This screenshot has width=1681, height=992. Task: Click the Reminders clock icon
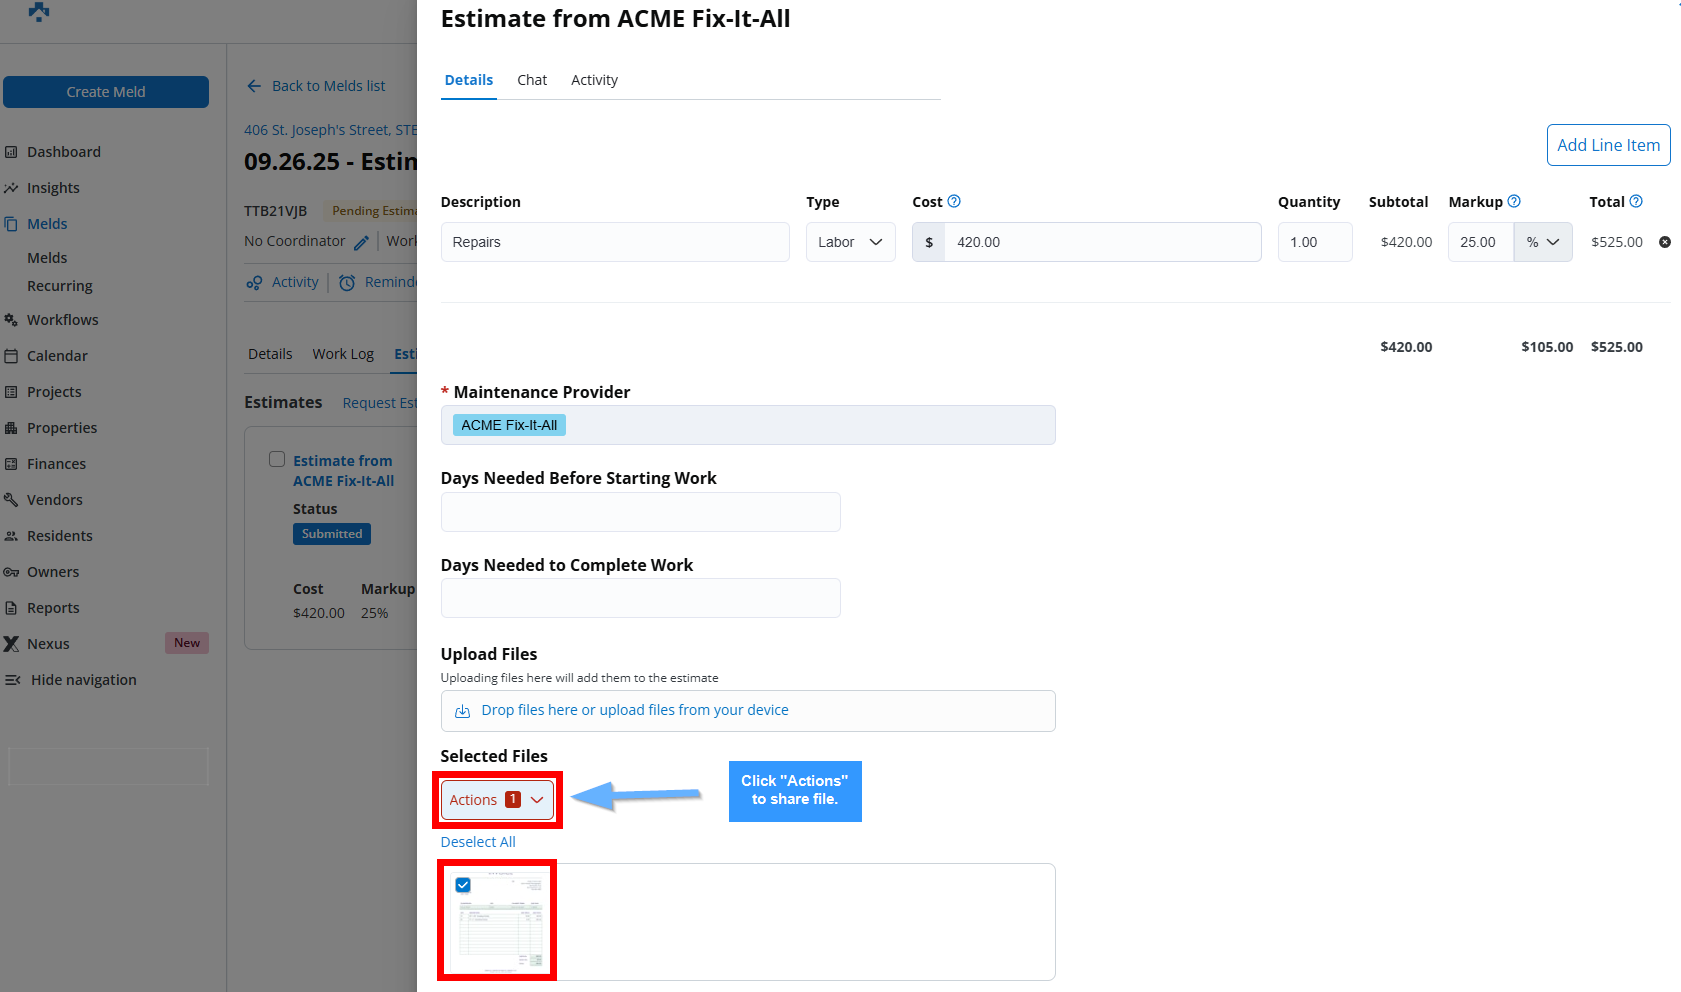(x=347, y=283)
